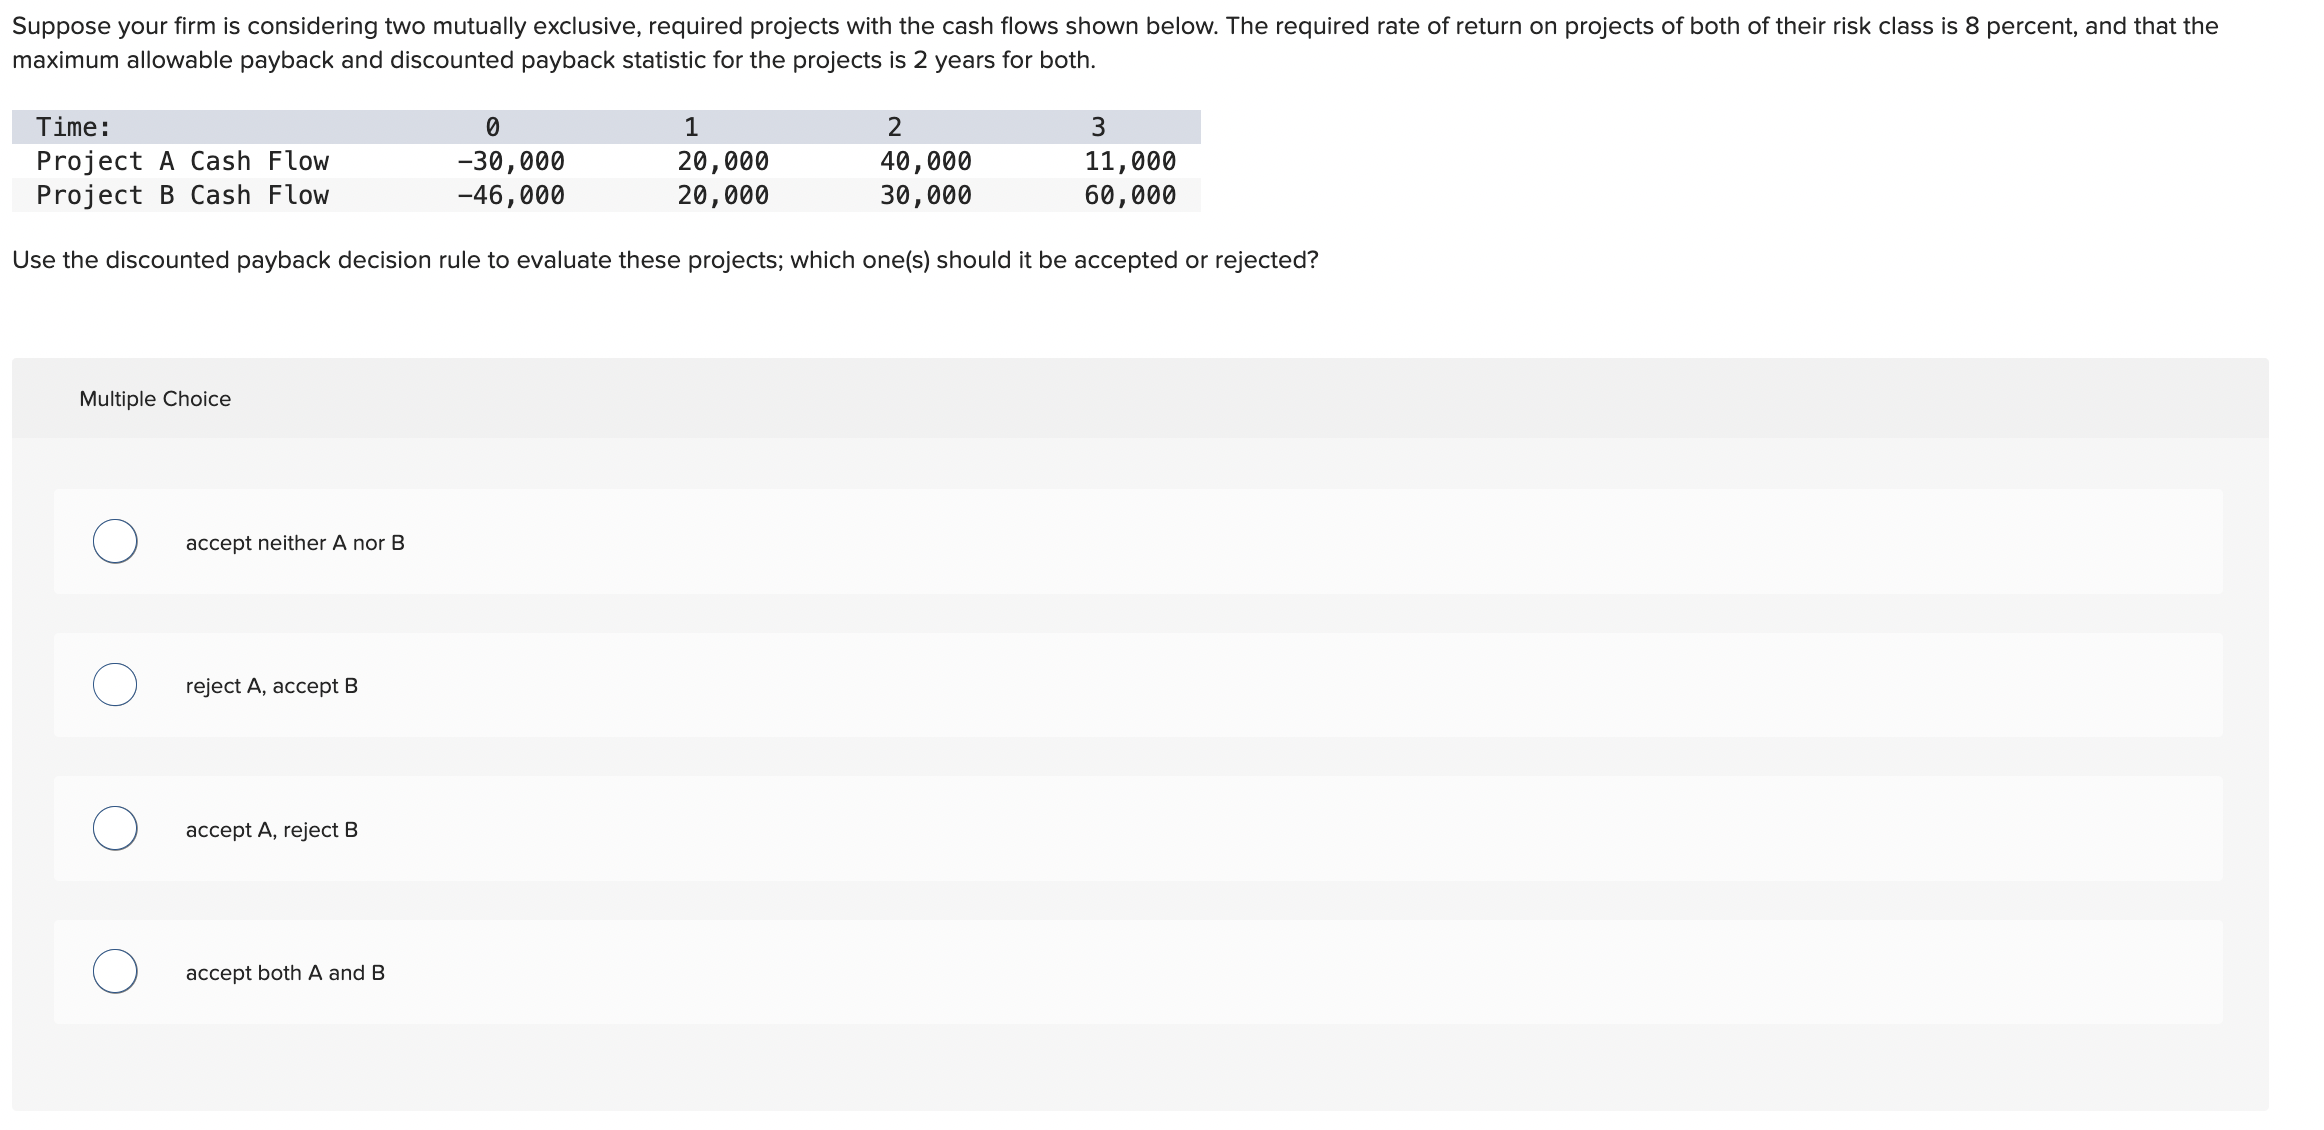The height and width of the screenshot is (1130, 2324).
Task: Click the "reject A, accept B" option label
Action: tap(271, 685)
